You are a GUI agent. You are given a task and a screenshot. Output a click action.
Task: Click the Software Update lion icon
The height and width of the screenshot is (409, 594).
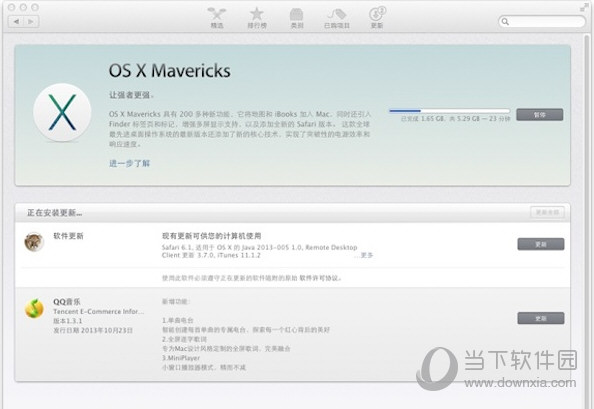point(34,242)
